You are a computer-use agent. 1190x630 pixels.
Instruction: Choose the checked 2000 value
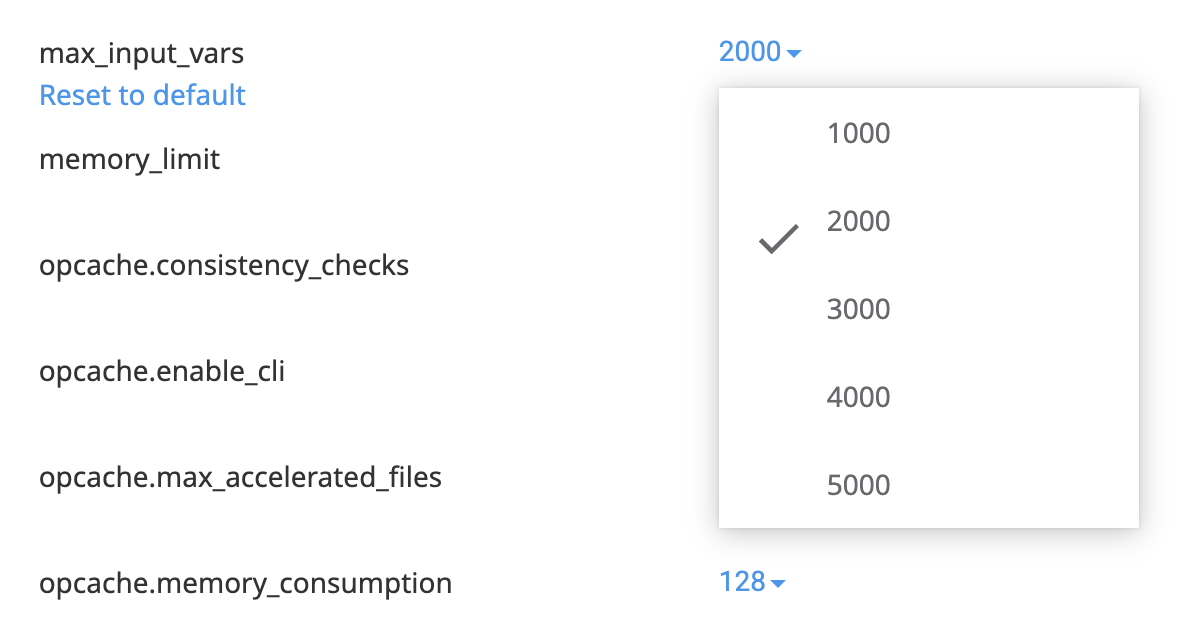(859, 221)
